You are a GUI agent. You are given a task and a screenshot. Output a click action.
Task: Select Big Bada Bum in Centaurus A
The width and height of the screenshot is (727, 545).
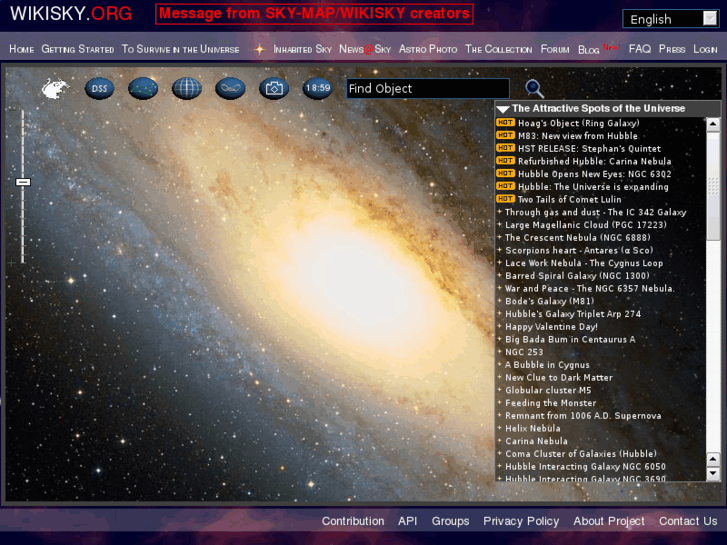(570, 340)
